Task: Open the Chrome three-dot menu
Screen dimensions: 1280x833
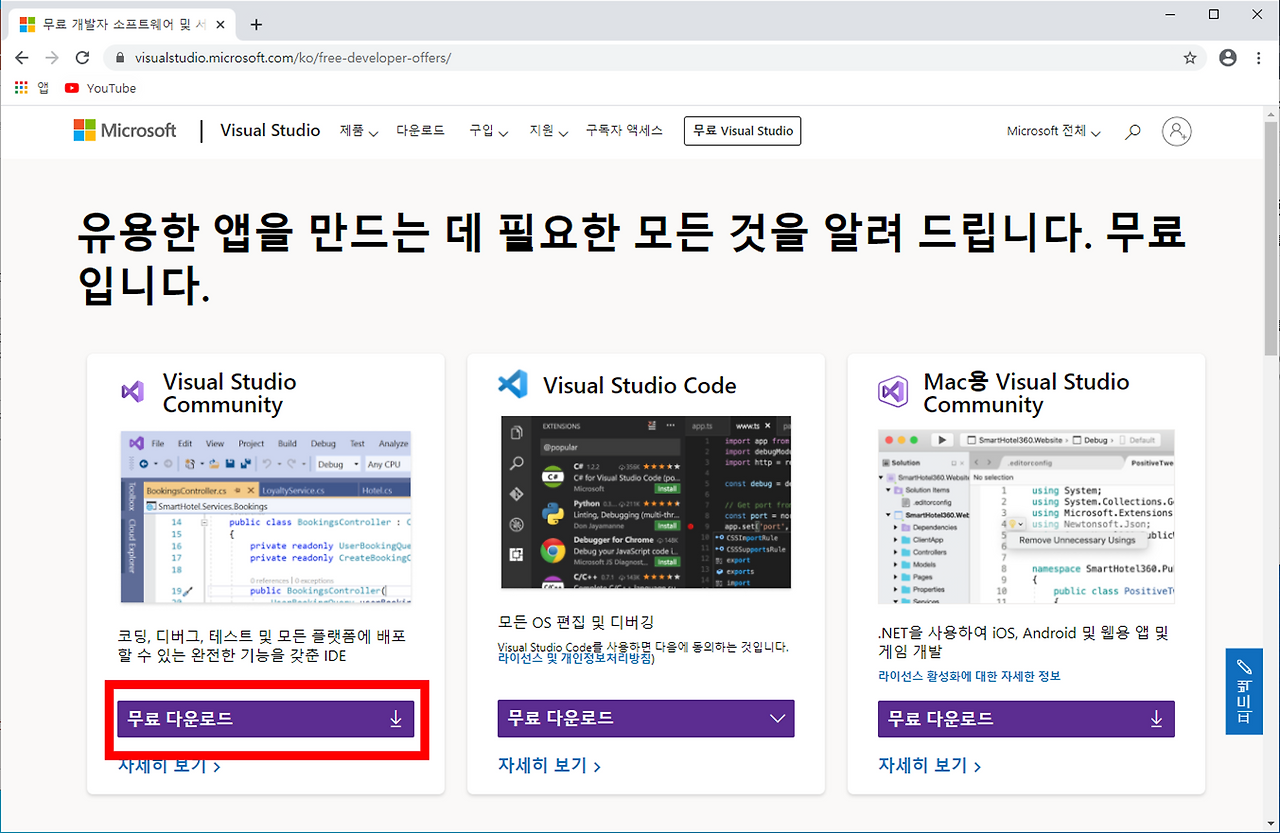Action: (1259, 58)
